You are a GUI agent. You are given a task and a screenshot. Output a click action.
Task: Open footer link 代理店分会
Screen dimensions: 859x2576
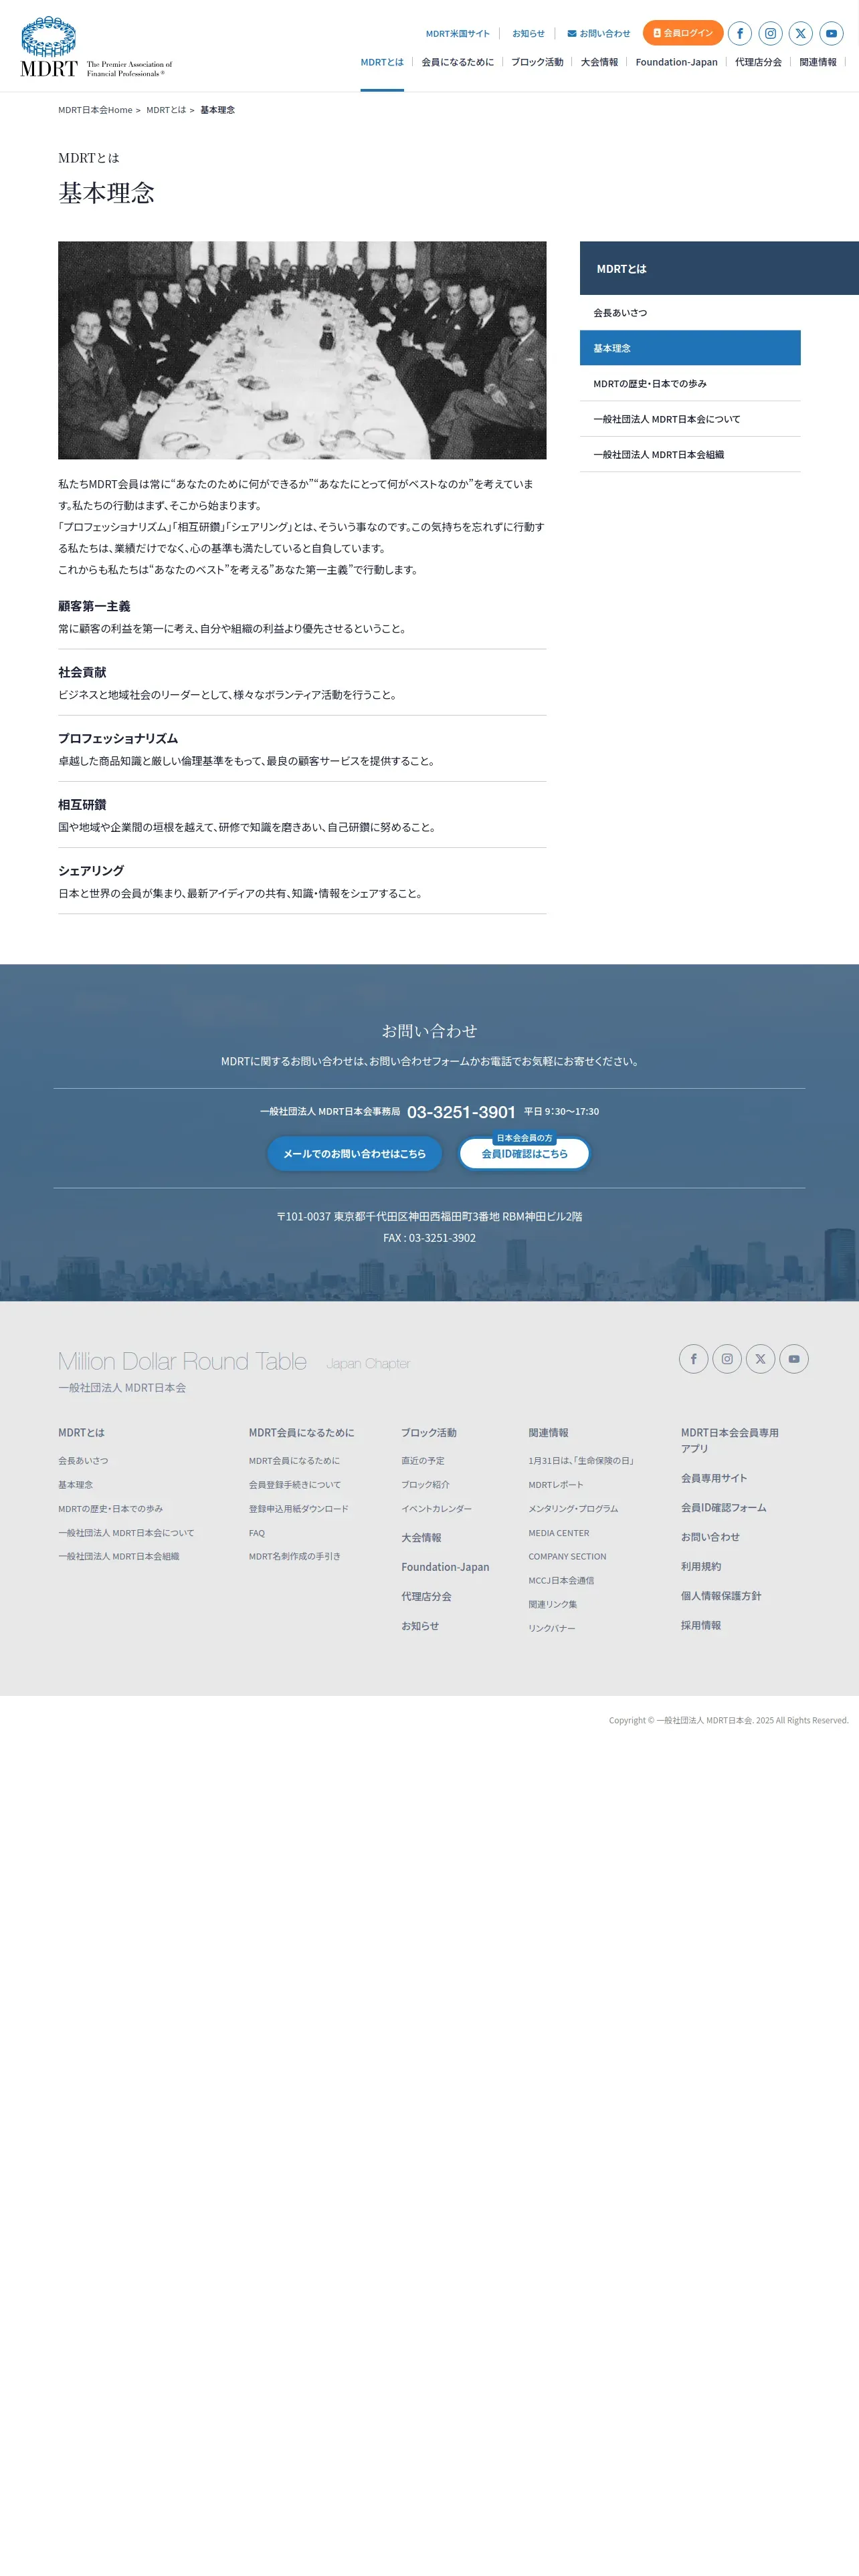coord(426,1597)
